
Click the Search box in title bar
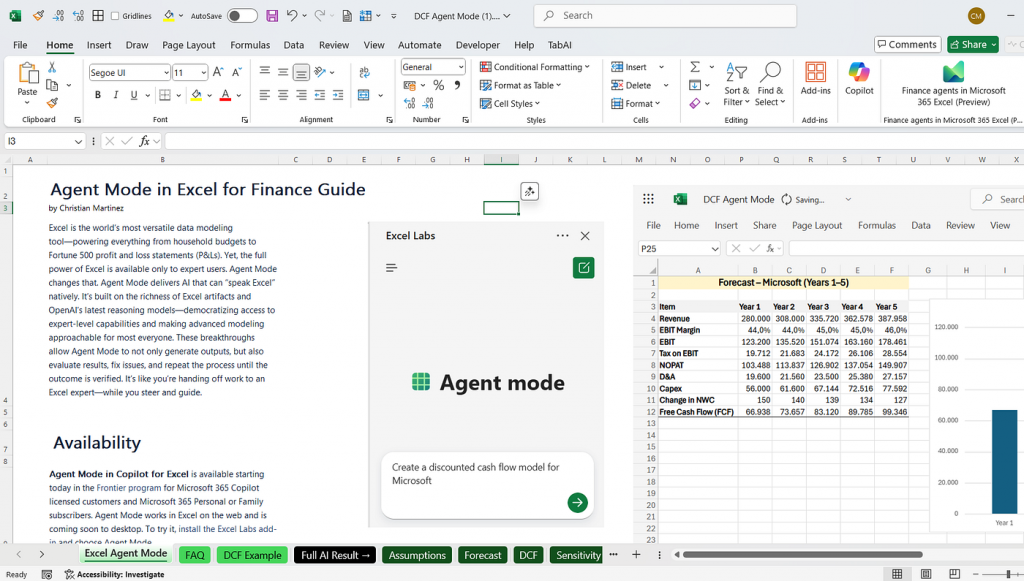click(x=665, y=16)
